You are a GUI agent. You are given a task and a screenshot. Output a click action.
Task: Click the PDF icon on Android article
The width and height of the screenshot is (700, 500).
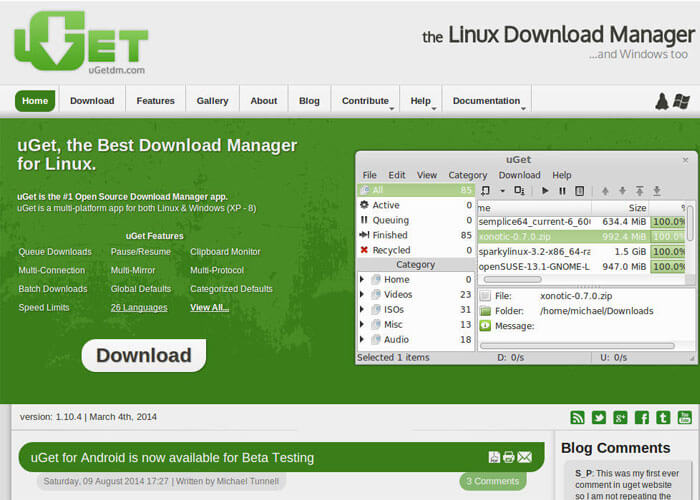coord(494,457)
